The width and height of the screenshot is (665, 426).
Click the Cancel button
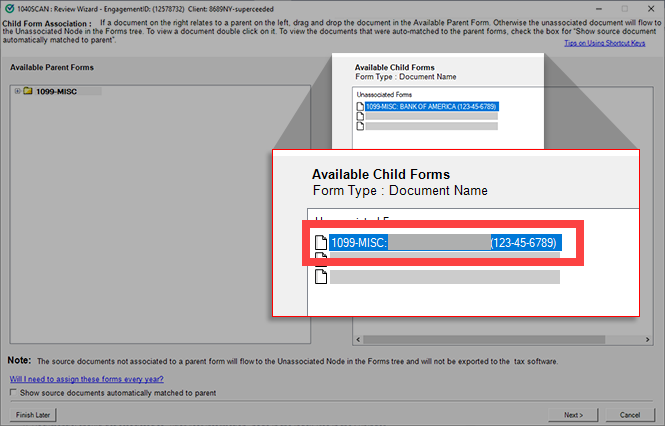pos(629,415)
